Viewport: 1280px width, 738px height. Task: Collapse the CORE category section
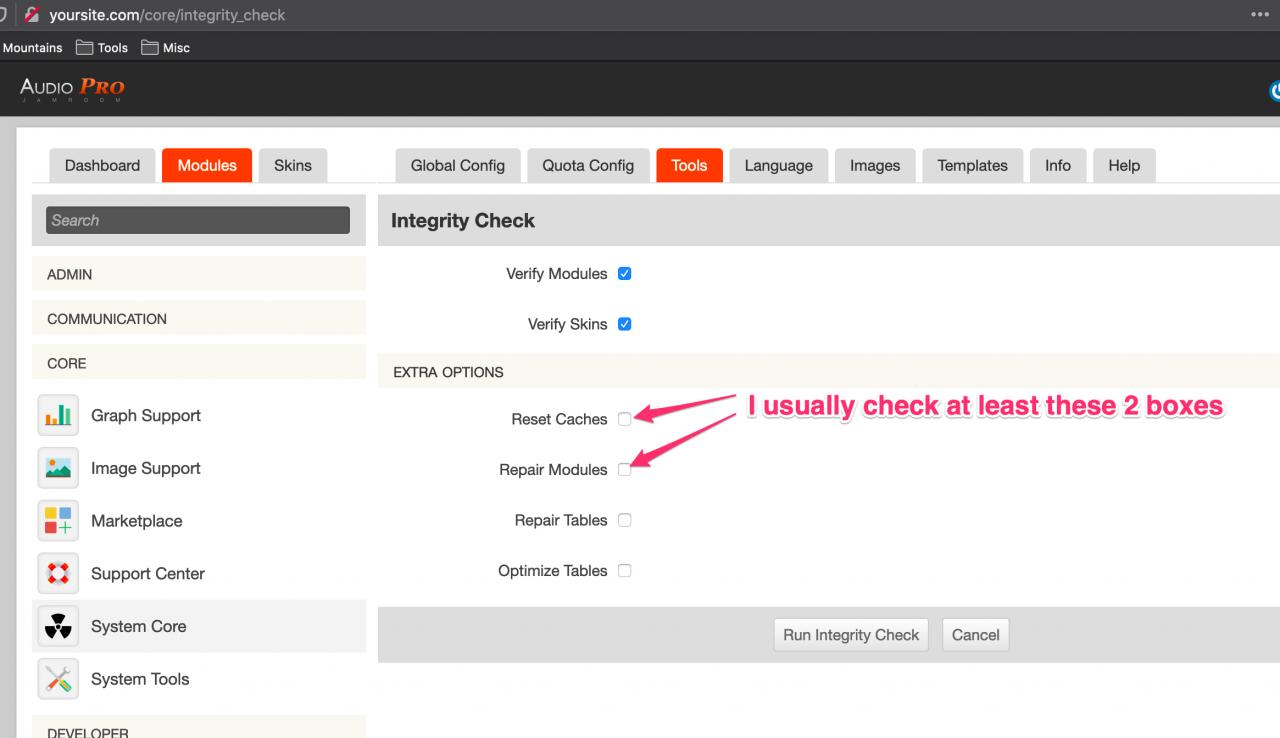[x=199, y=363]
